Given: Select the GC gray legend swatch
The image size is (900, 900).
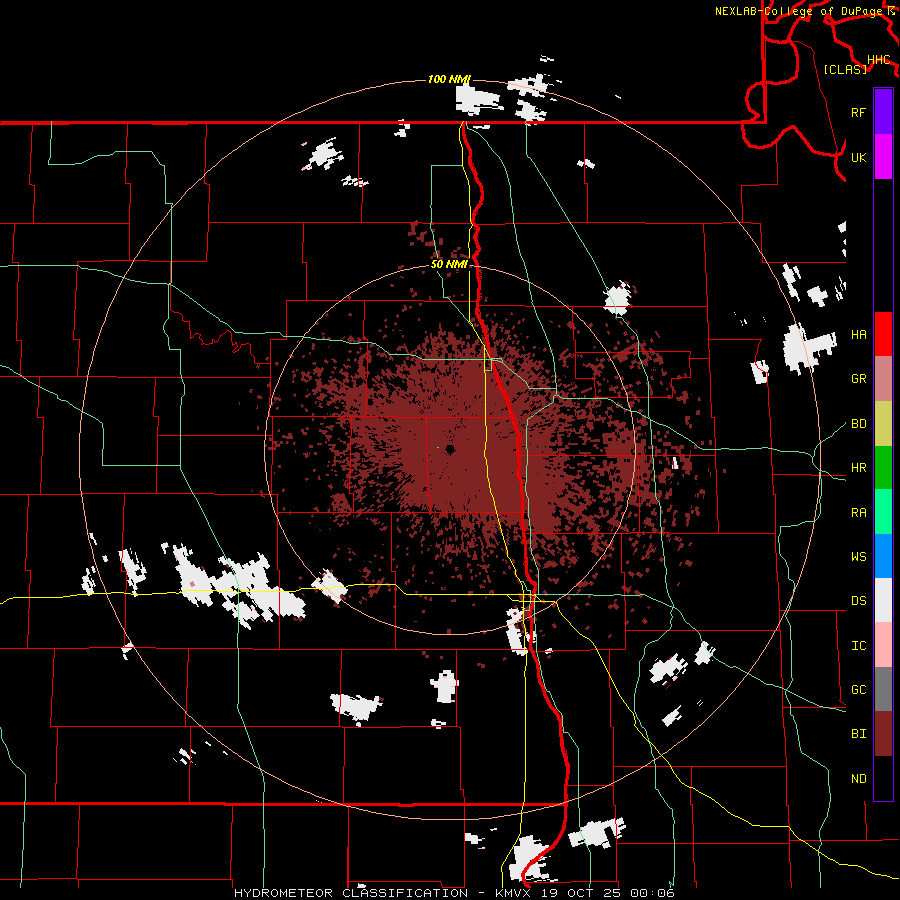Looking at the screenshot, I should click(883, 689).
